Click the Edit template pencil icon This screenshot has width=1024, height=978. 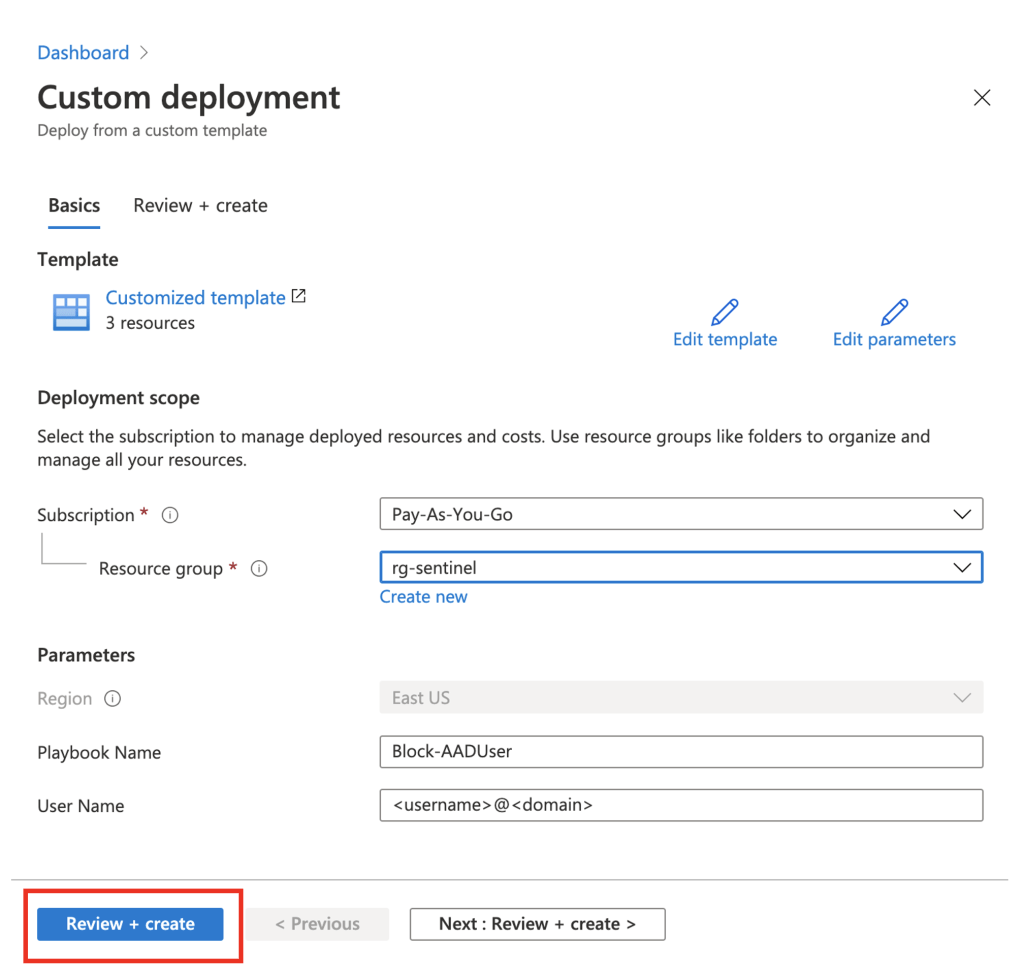pyautogui.click(x=725, y=312)
